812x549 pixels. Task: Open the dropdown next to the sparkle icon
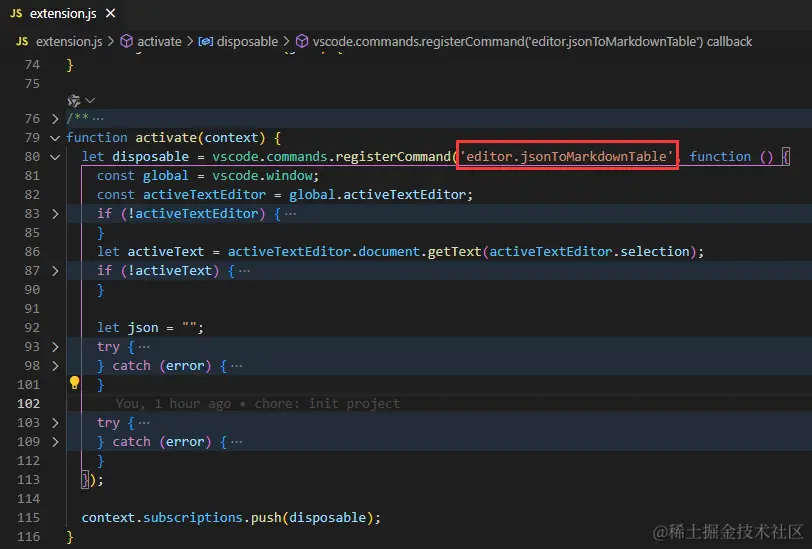click(x=90, y=100)
